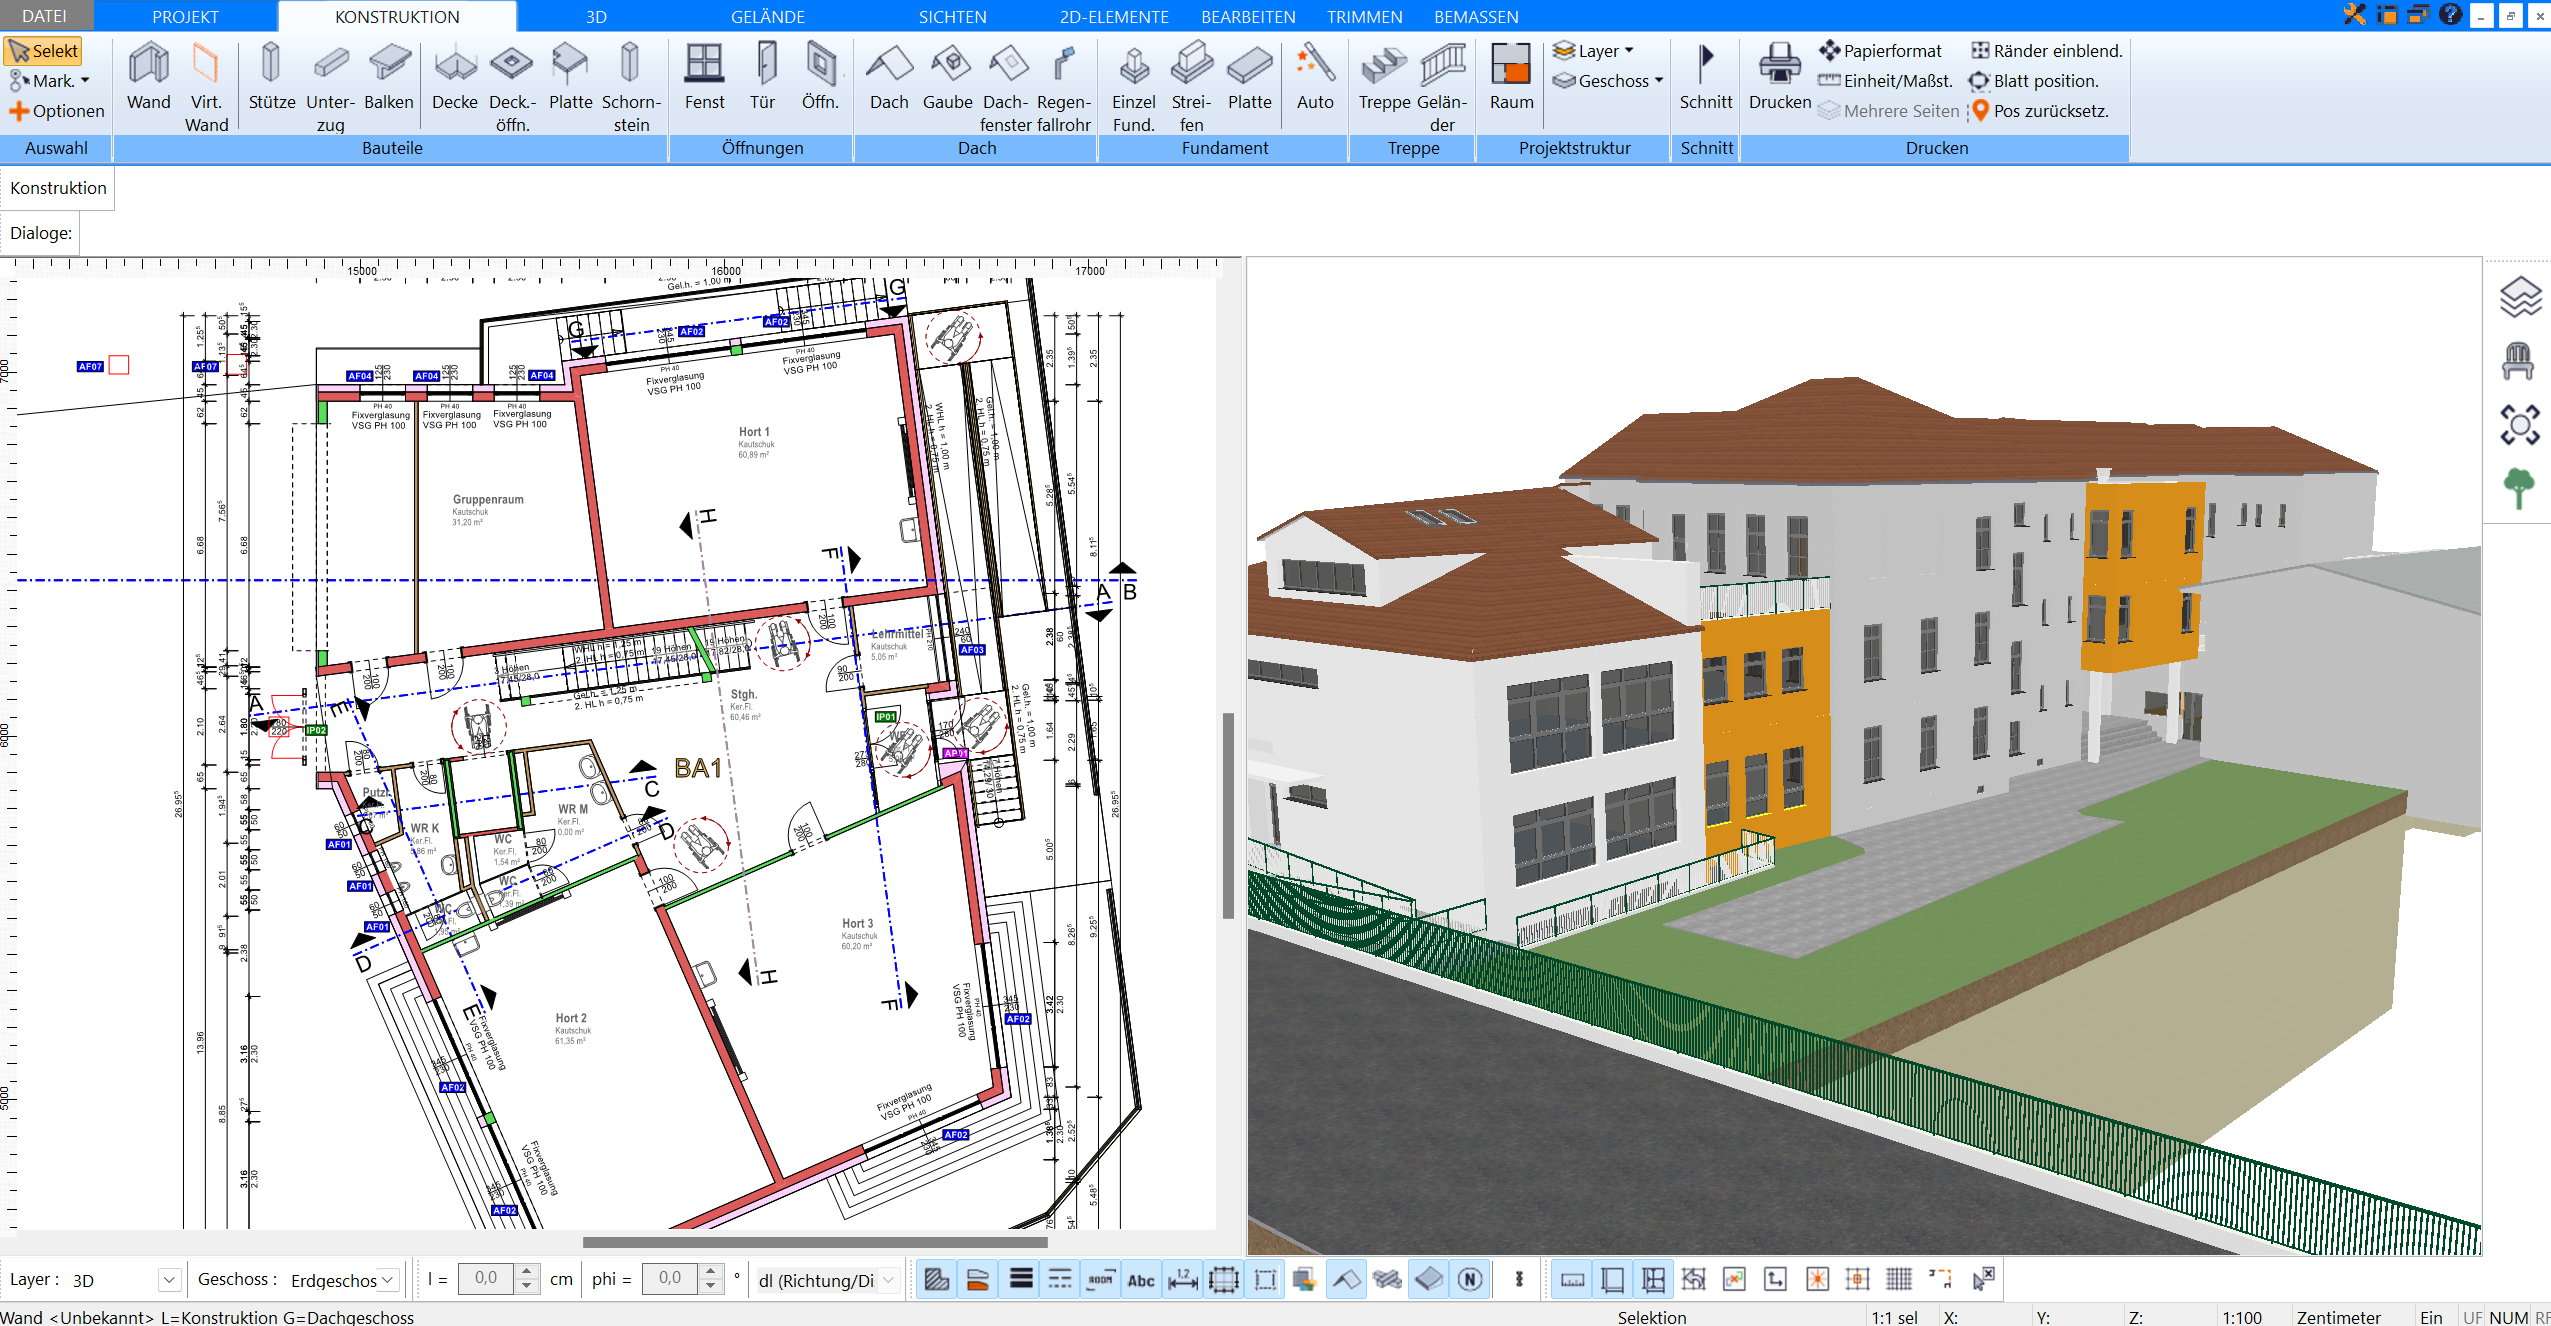Switch to the BEMASSEN tab
The width and height of the screenshot is (2551, 1326).
pos(1476,16)
